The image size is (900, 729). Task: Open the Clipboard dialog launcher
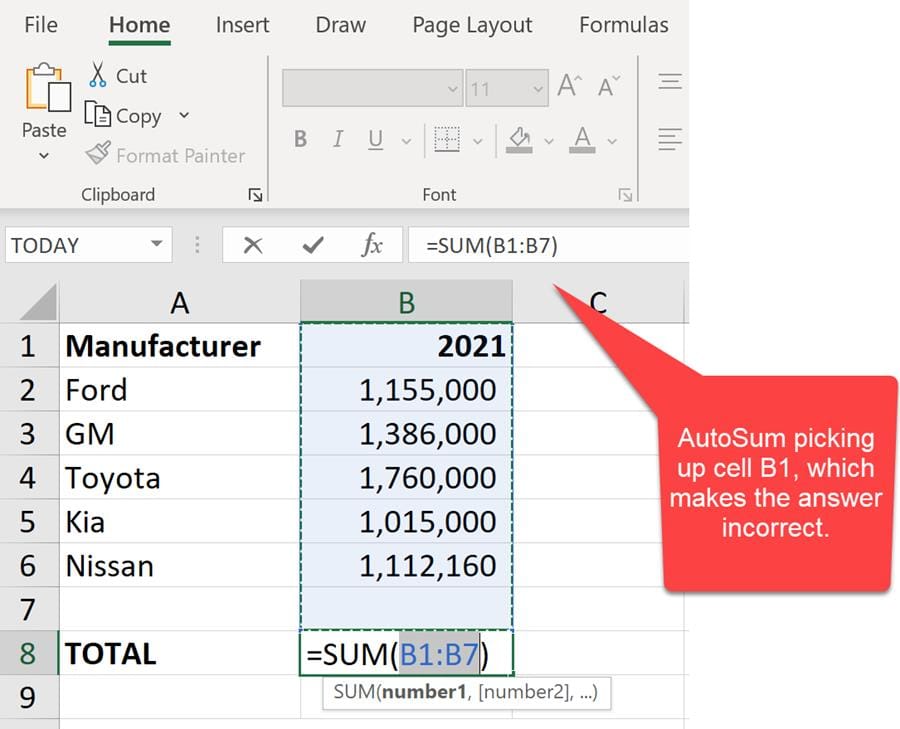(x=257, y=195)
